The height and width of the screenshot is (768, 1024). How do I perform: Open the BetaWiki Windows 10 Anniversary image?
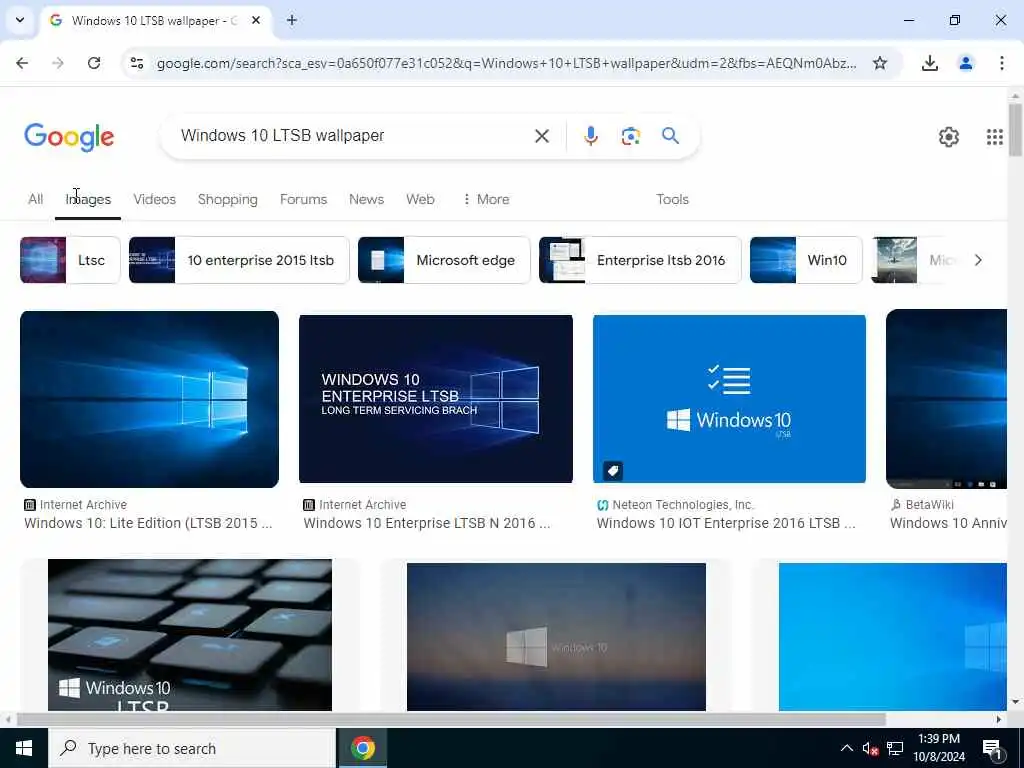coord(946,399)
